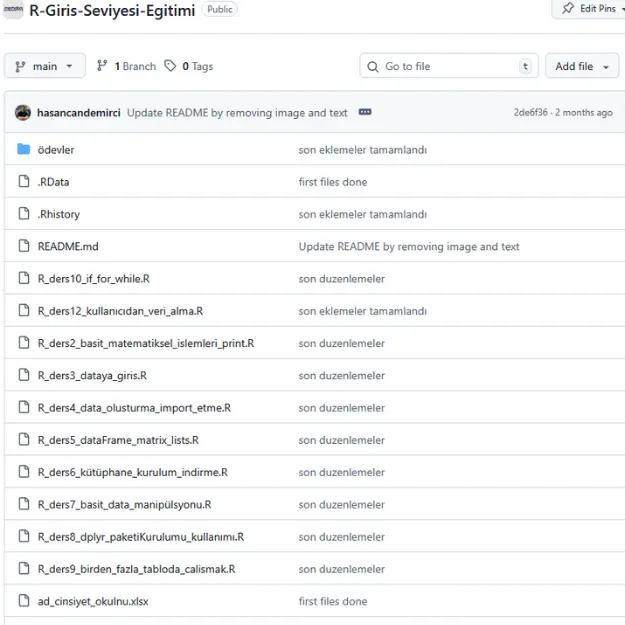Screen dimensions: 625x625
Task: Open latest commit message 'Update README by removing image and text' in header
Action: point(237,113)
